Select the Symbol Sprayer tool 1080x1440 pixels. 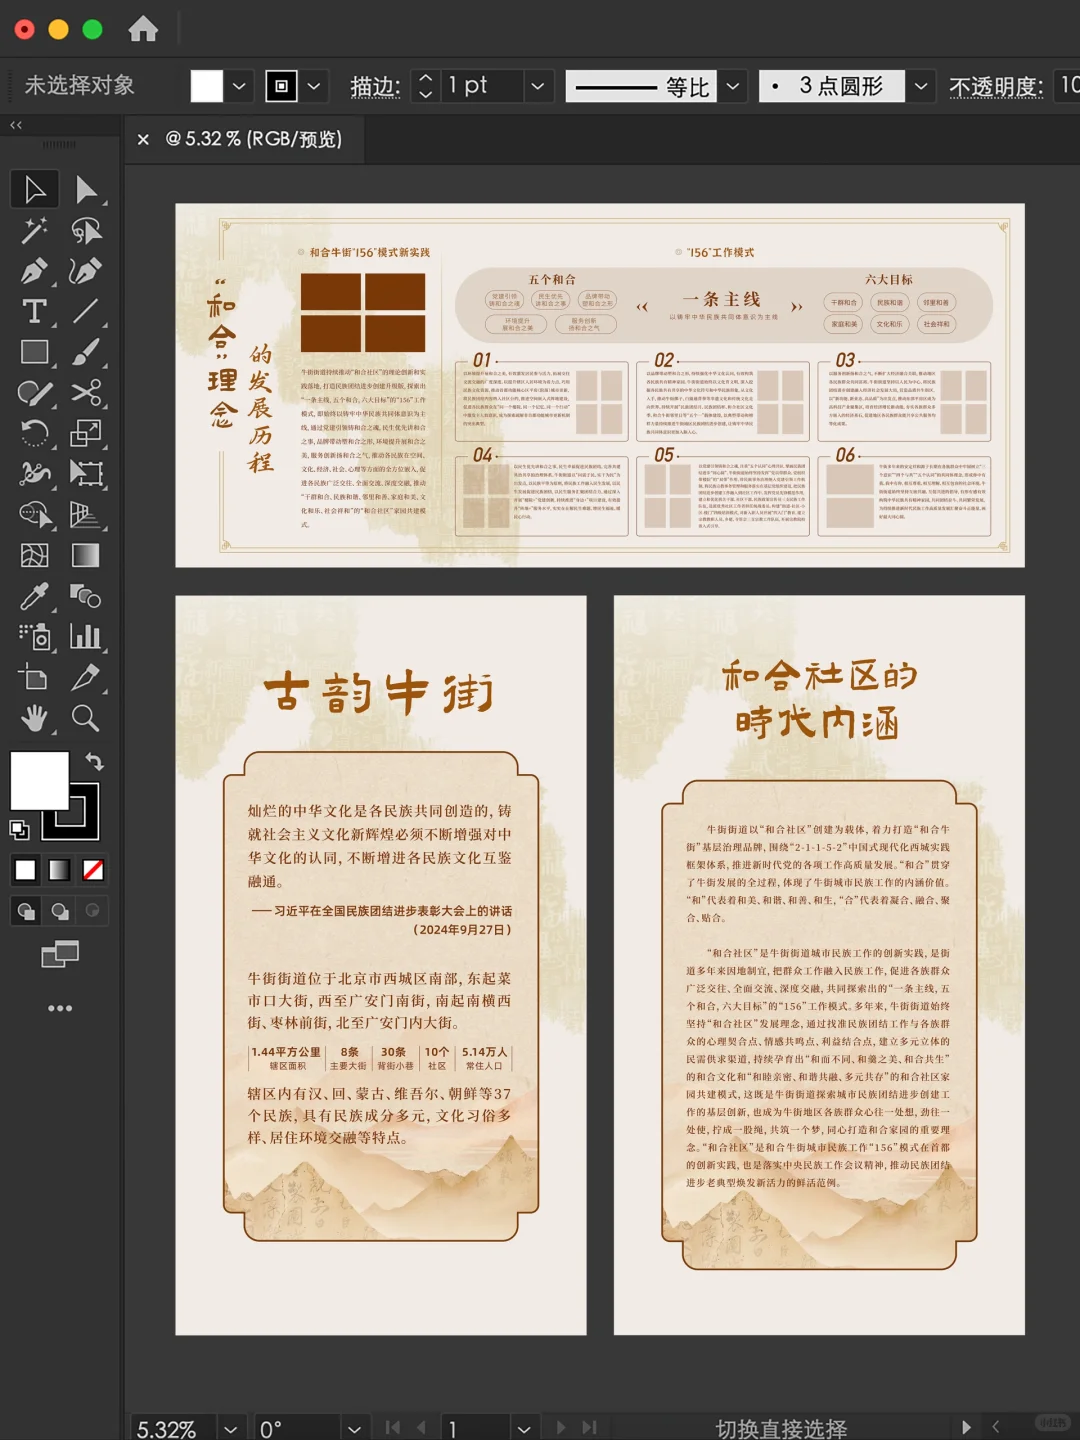point(34,637)
